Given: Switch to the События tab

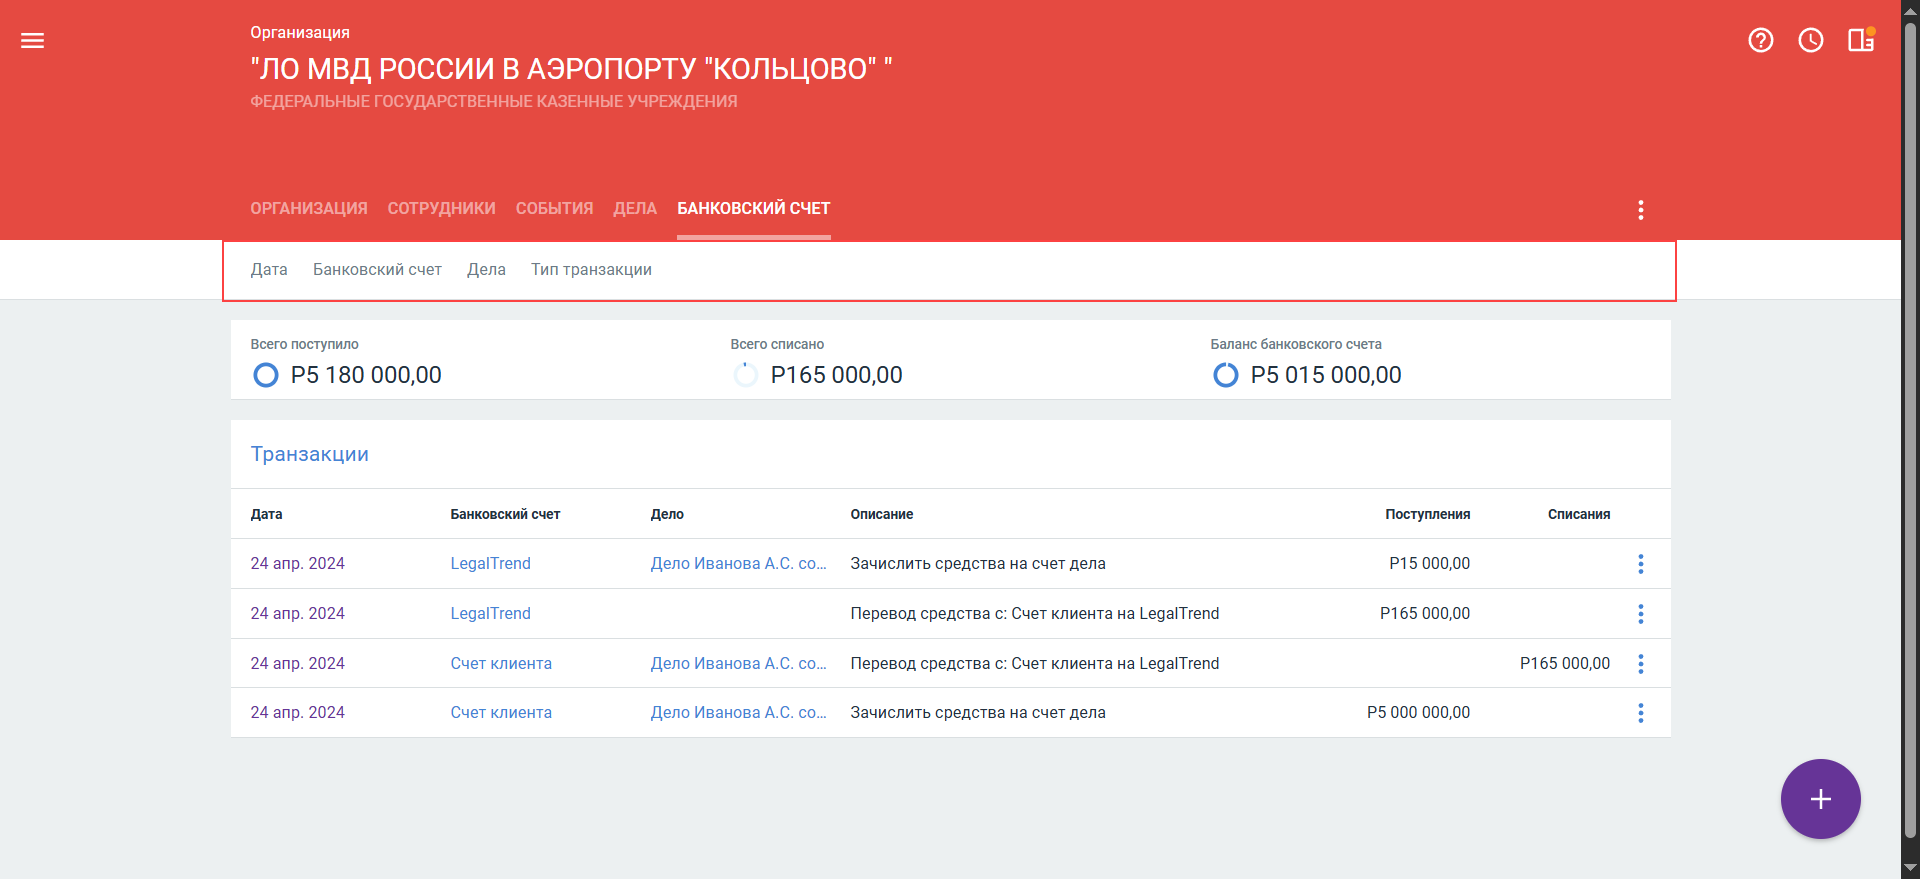Looking at the screenshot, I should pos(554,209).
